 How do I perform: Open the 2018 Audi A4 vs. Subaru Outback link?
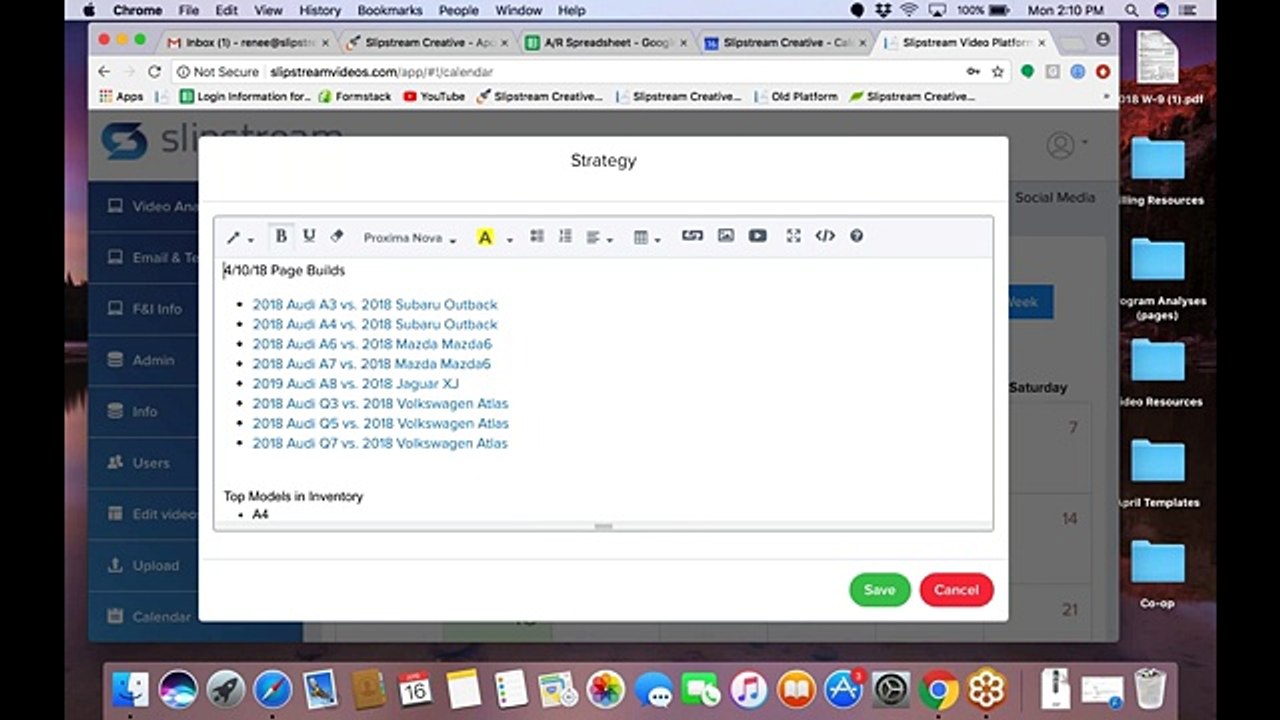[x=375, y=324]
